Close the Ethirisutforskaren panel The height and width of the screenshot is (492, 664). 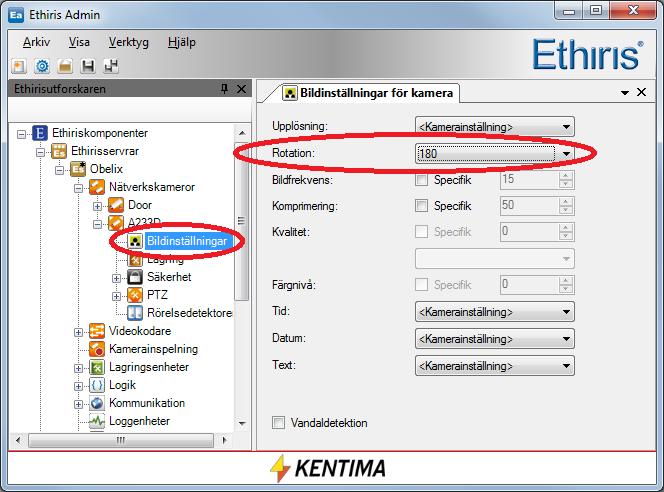coord(241,89)
